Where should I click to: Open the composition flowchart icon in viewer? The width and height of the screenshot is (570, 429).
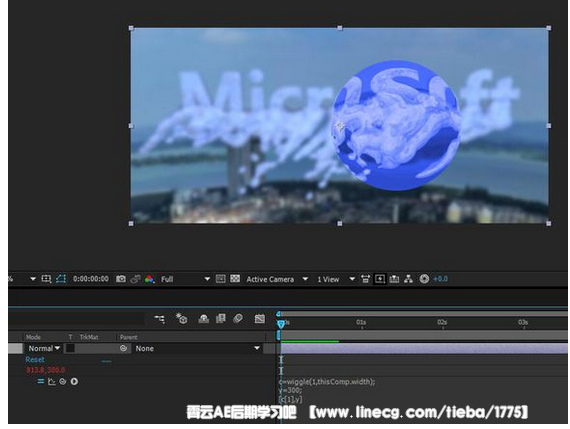tap(408, 279)
